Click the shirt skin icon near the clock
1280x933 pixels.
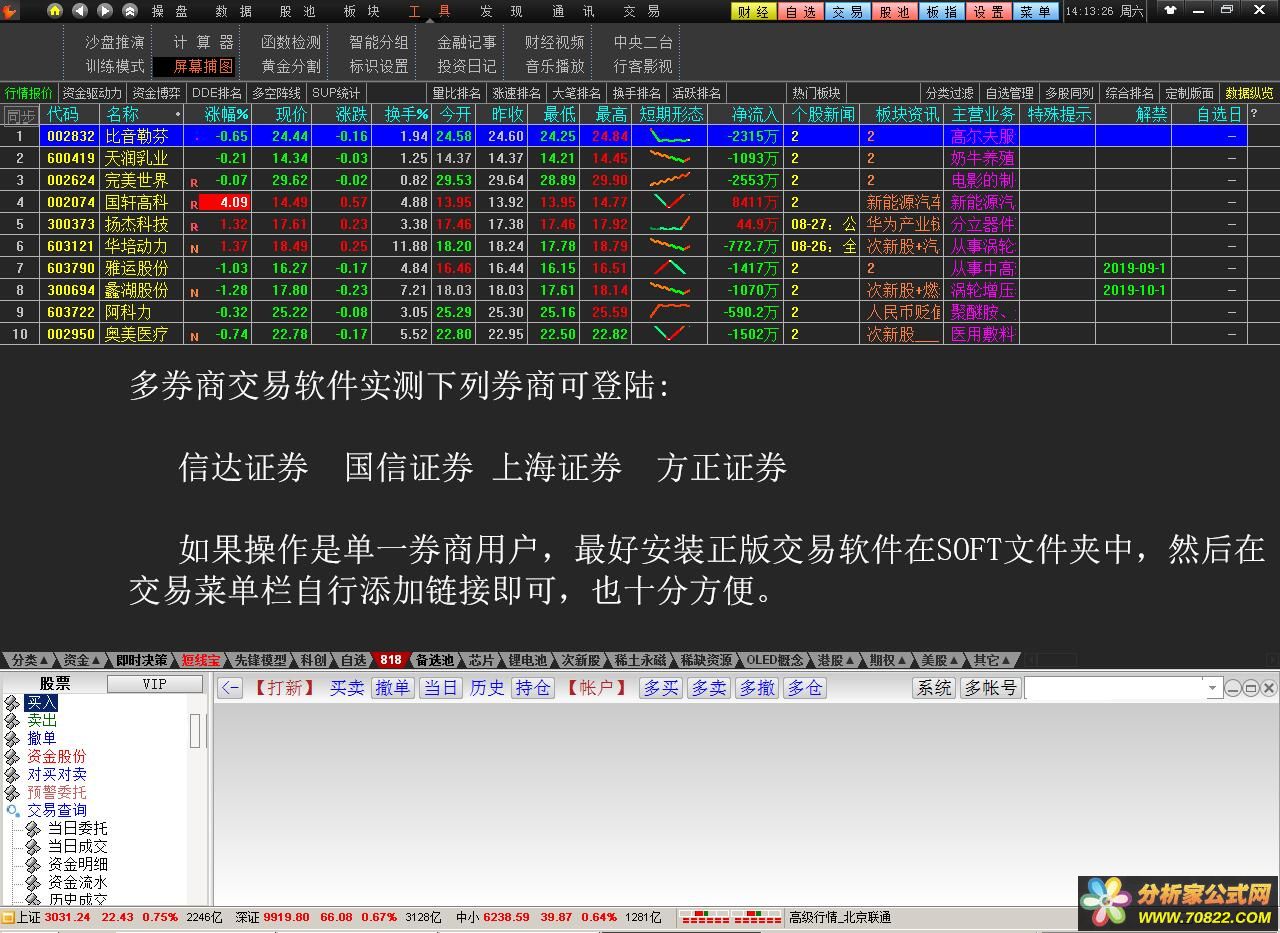1170,11
